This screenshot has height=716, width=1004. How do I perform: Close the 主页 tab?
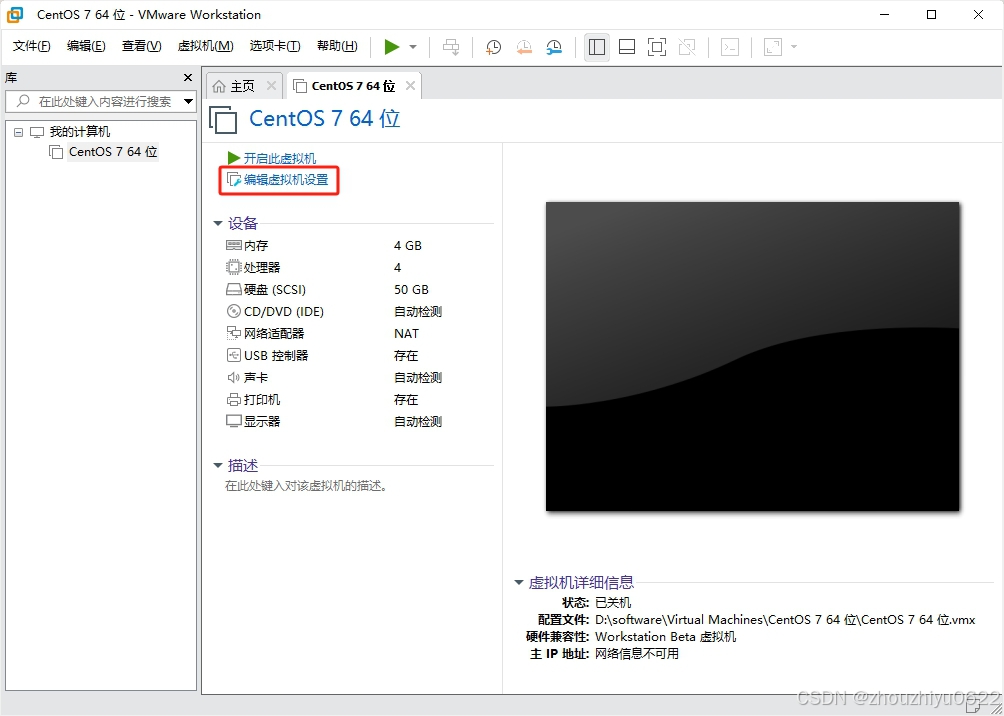(271, 86)
